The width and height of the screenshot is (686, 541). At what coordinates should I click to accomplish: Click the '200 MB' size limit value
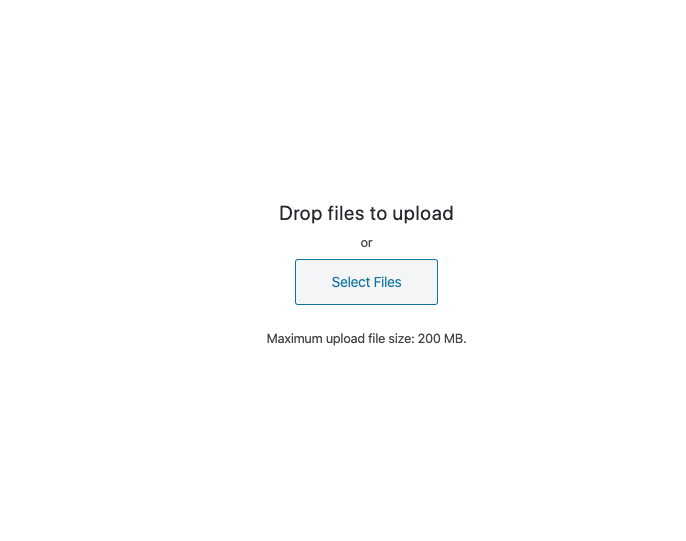click(441, 339)
